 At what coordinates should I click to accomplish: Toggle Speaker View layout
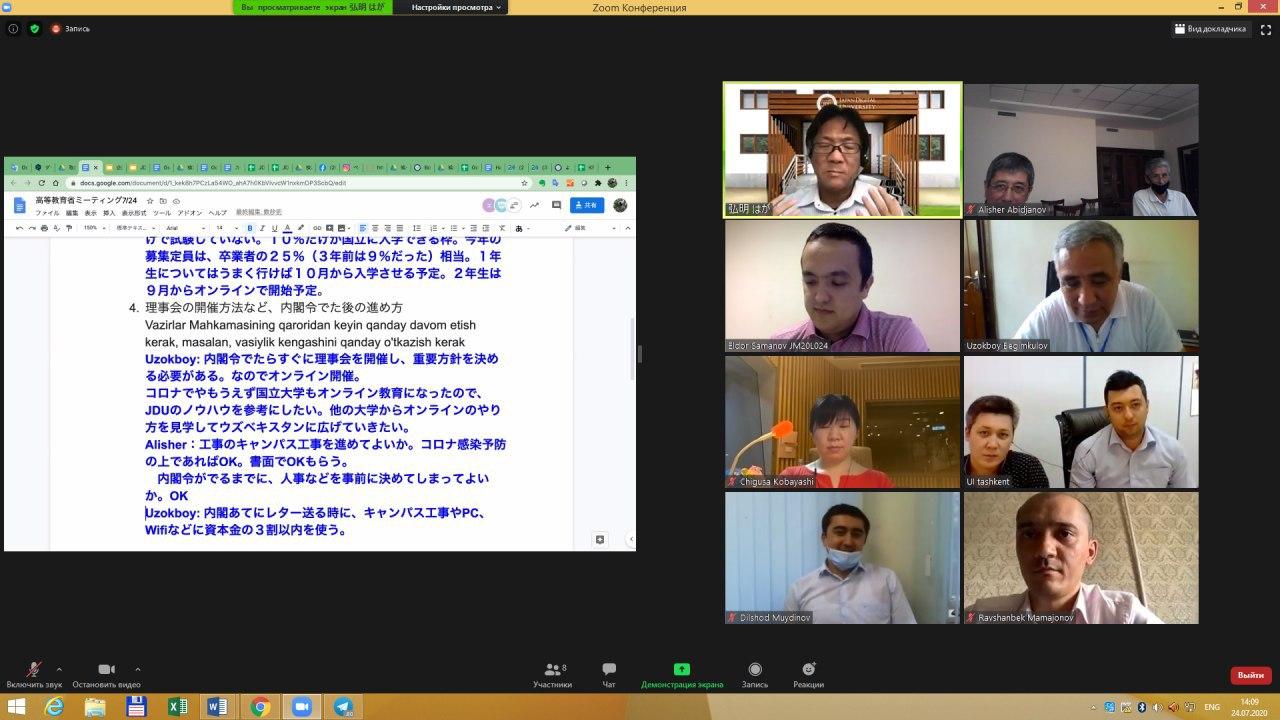tap(1210, 29)
